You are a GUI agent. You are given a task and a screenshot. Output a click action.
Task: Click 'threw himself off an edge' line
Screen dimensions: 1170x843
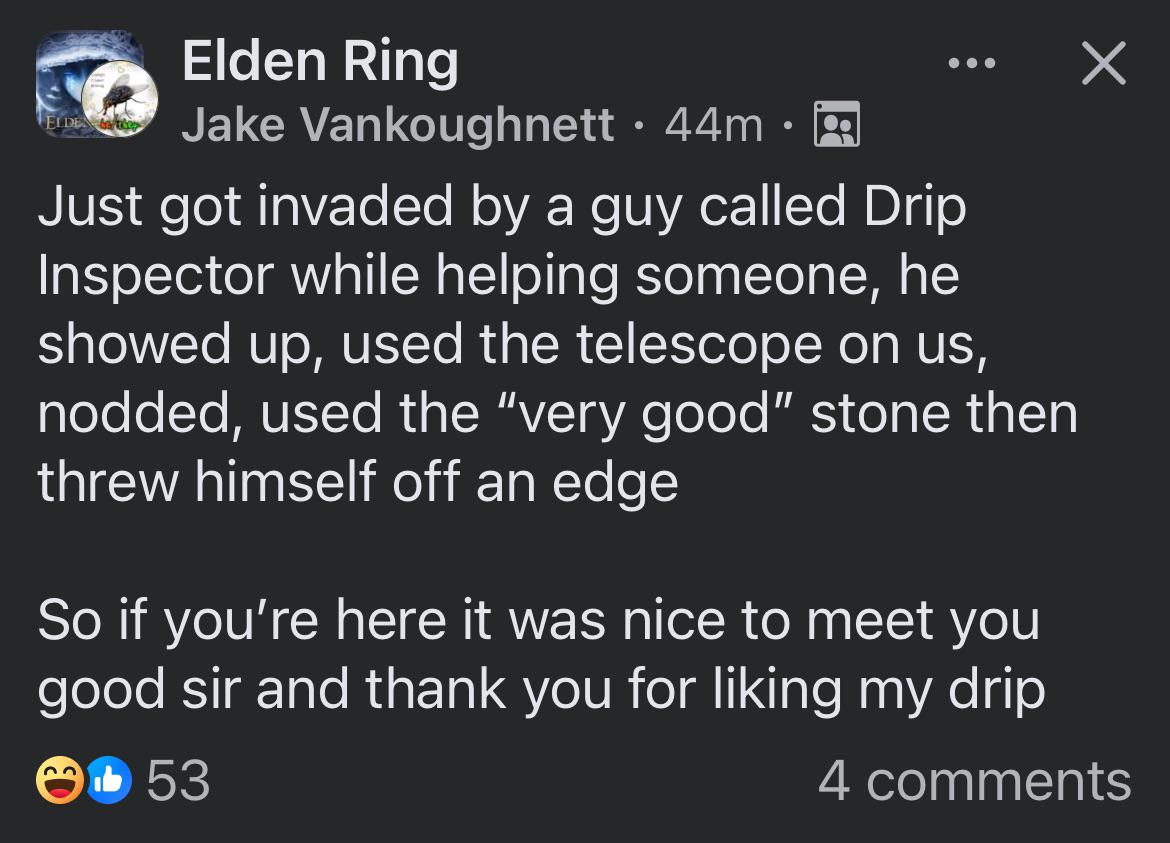(x=358, y=483)
